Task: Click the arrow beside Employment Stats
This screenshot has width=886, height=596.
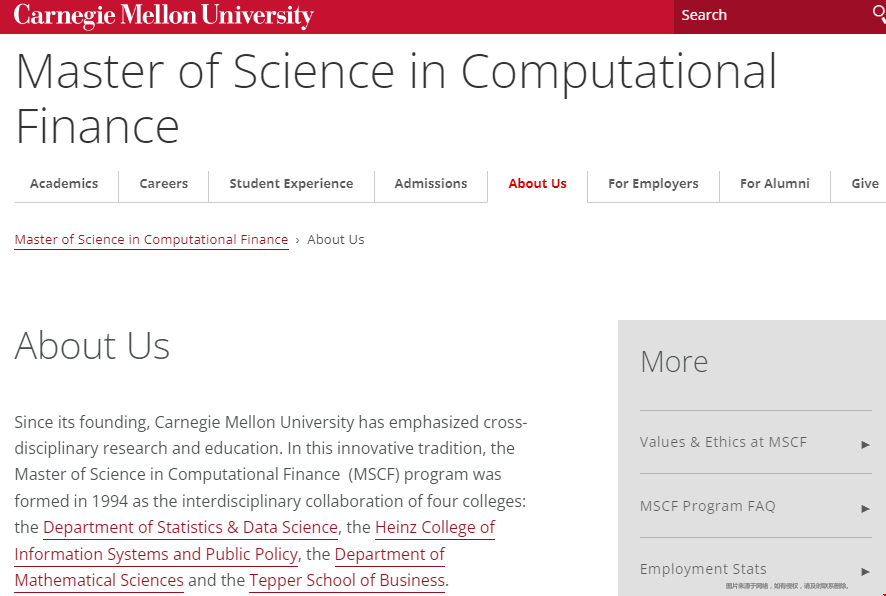Action: coord(865,571)
